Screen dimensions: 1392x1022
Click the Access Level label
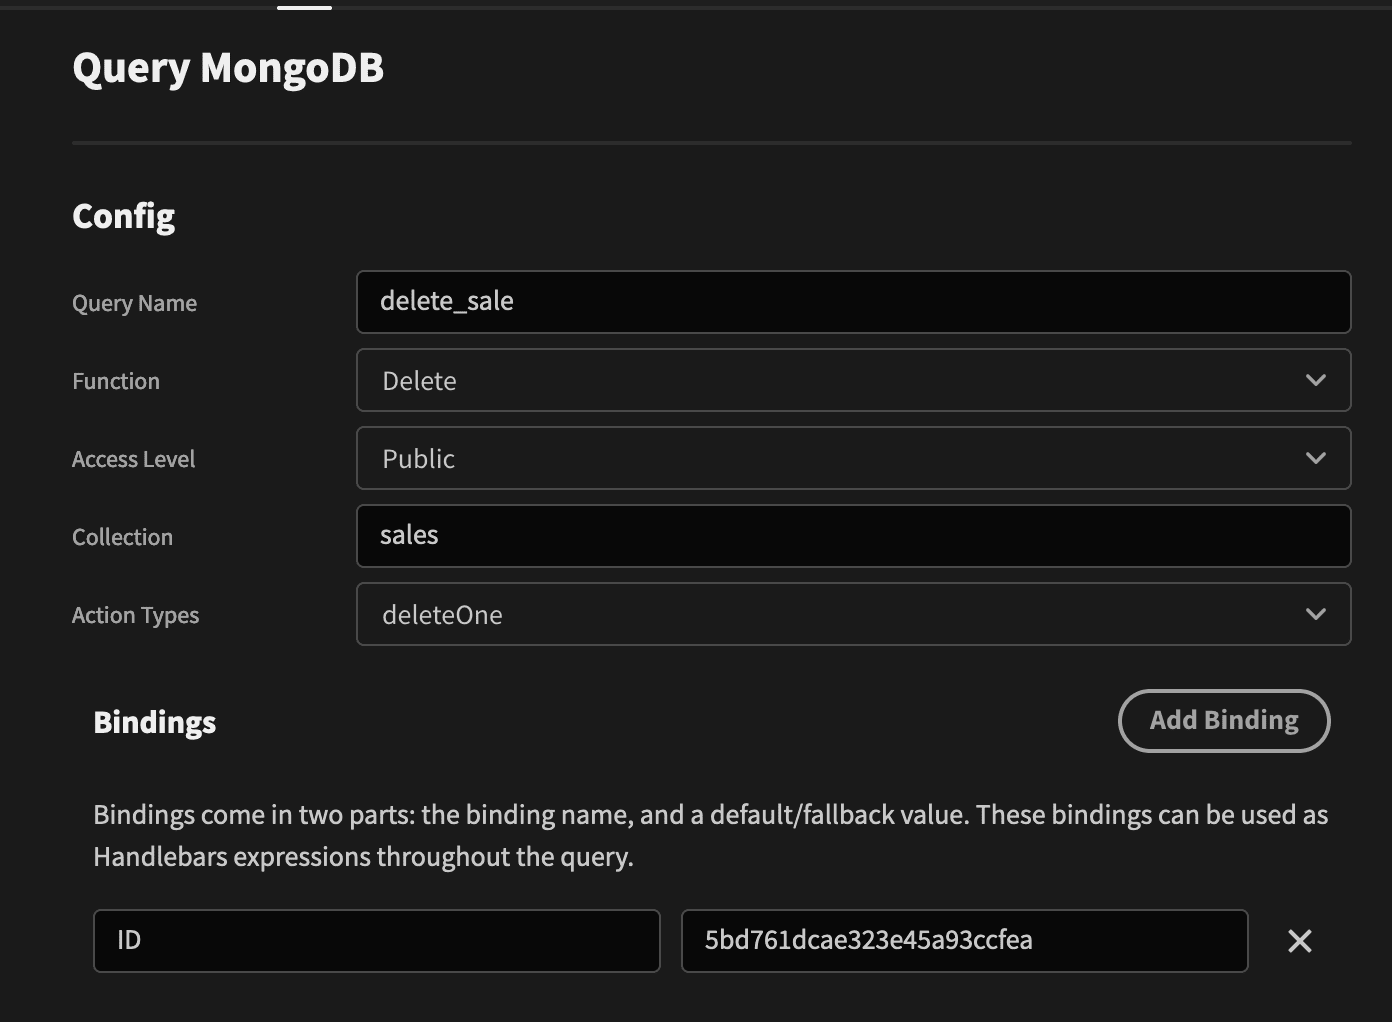(x=134, y=459)
